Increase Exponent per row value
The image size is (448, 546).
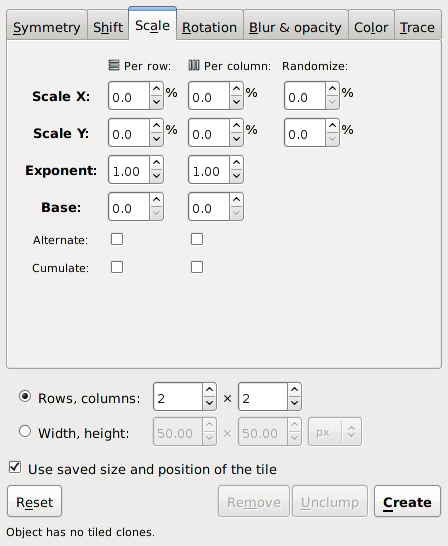click(x=157, y=163)
